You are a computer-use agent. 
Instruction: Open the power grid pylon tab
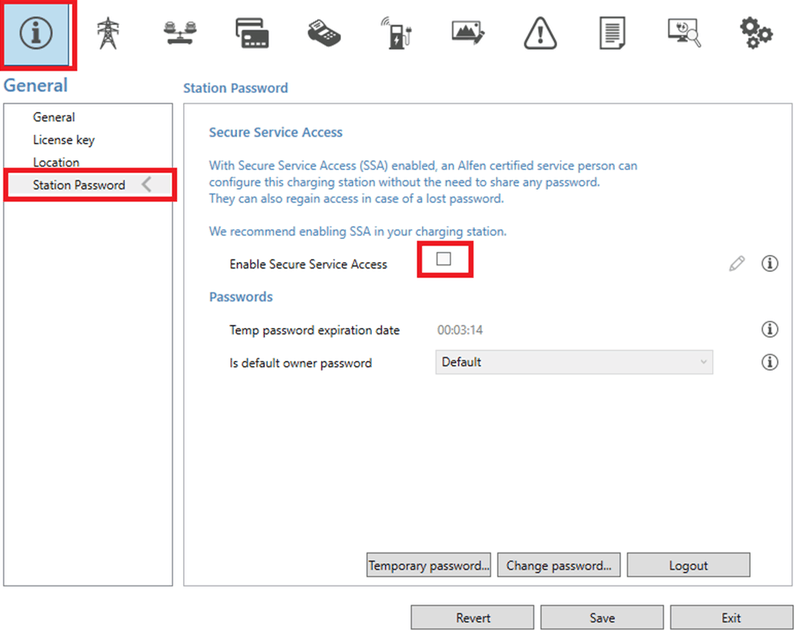pyautogui.click(x=108, y=34)
